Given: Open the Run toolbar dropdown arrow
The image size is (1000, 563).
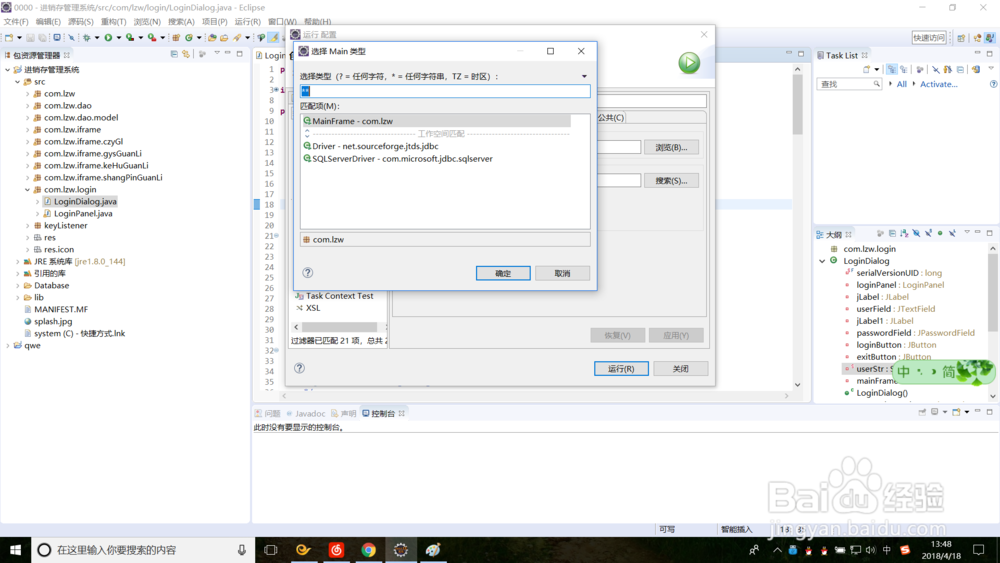Looking at the screenshot, I should [x=119, y=38].
